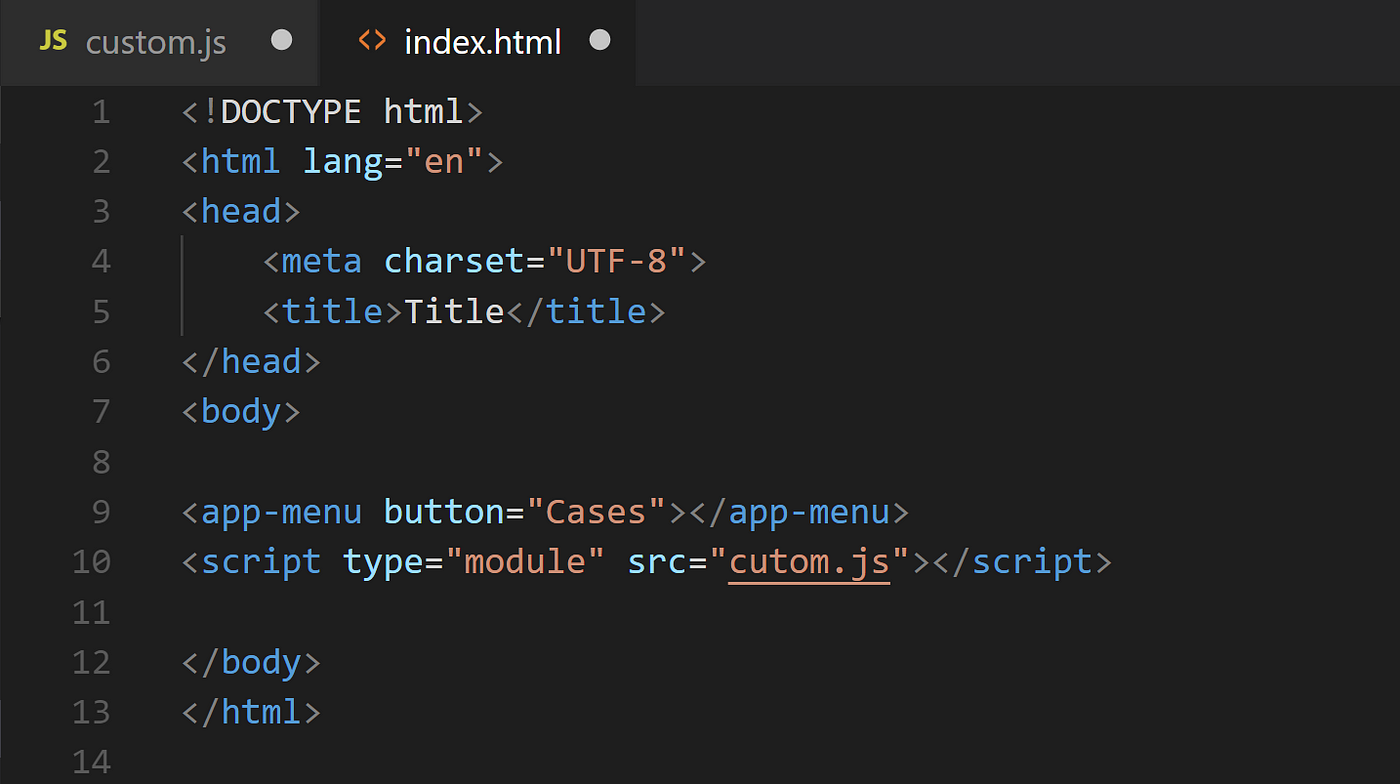The height and width of the screenshot is (784, 1400).
Task: Click line number 14 in gutter
Action: (91, 762)
